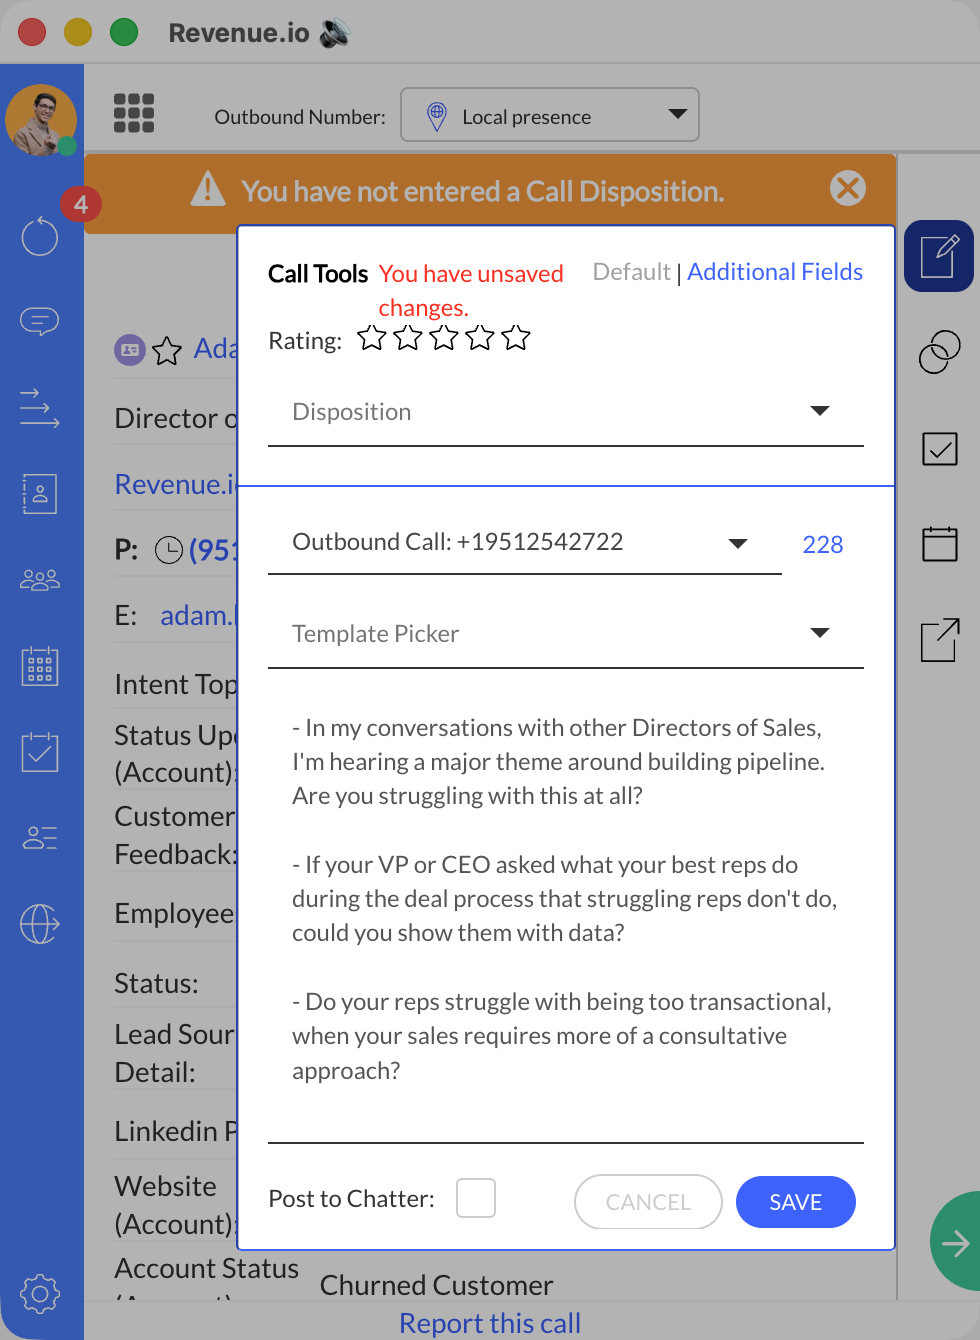
Task: Enable the Post to Chatter checkbox
Action: [x=476, y=1198]
